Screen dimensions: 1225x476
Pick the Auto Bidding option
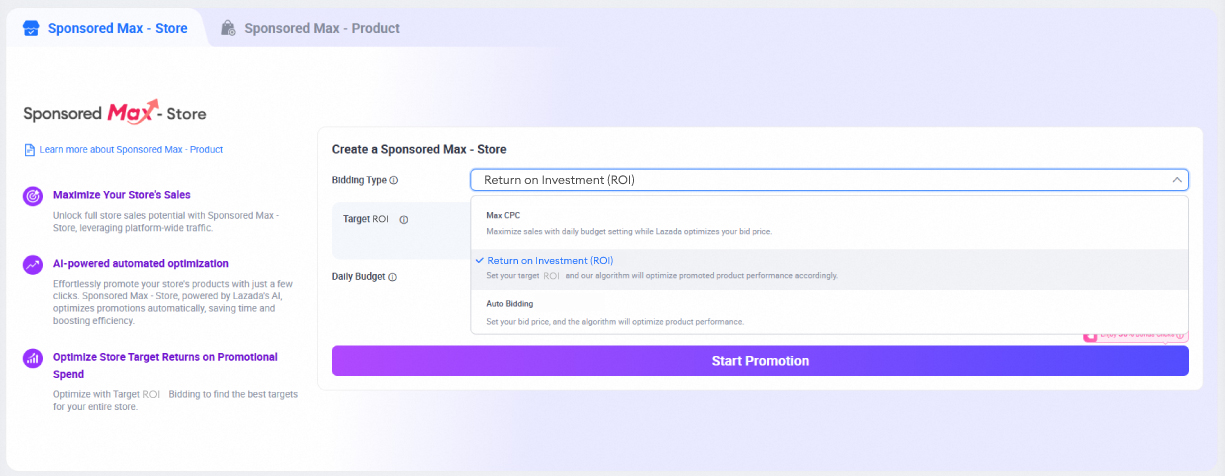[x=829, y=312]
